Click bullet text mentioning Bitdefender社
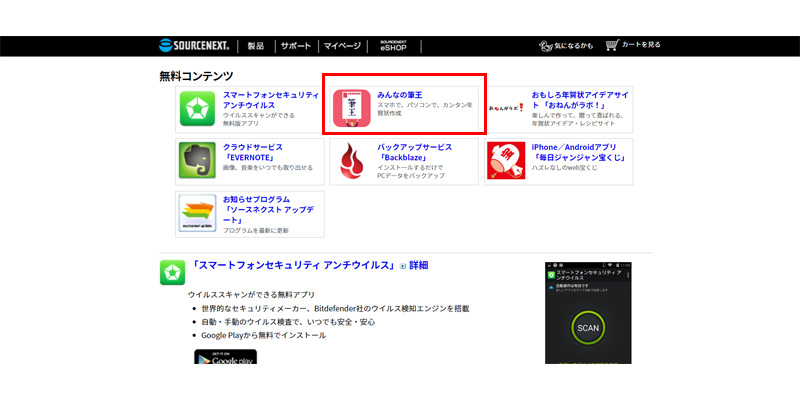The height and width of the screenshot is (400, 800). coord(335,309)
